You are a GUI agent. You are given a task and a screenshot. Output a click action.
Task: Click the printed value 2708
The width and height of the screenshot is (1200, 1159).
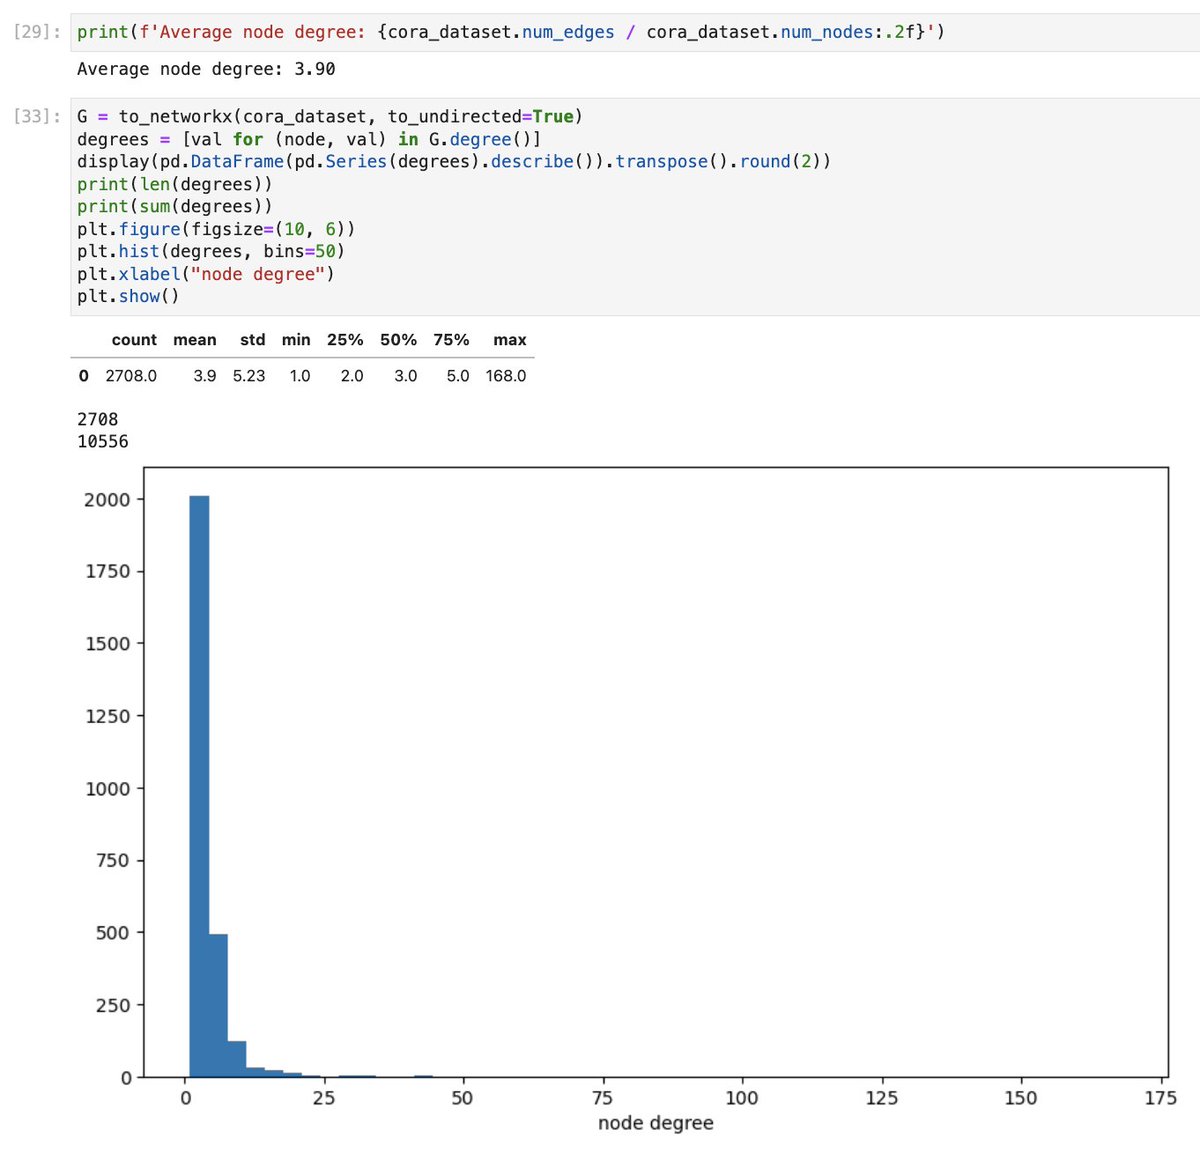click(96, 419)
